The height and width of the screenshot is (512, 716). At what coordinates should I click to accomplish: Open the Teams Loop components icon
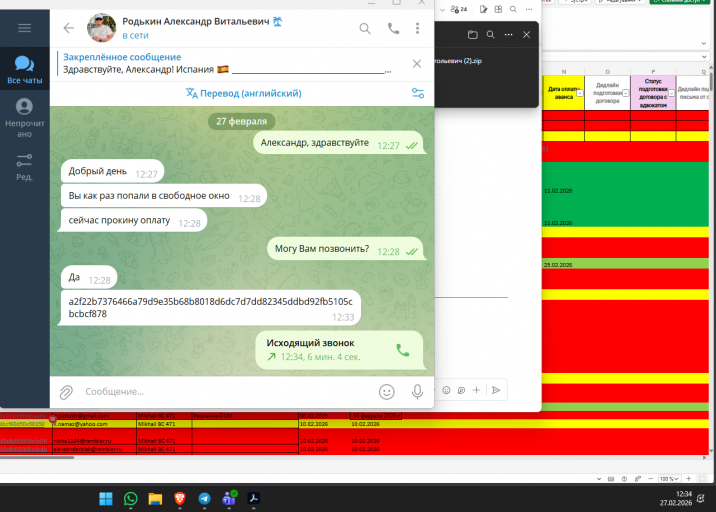coord(462,390)
